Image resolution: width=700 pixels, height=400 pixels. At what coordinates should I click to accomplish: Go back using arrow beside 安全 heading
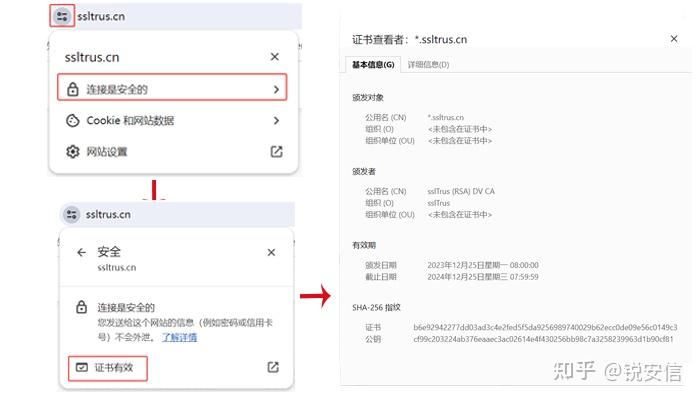(81, 252)
